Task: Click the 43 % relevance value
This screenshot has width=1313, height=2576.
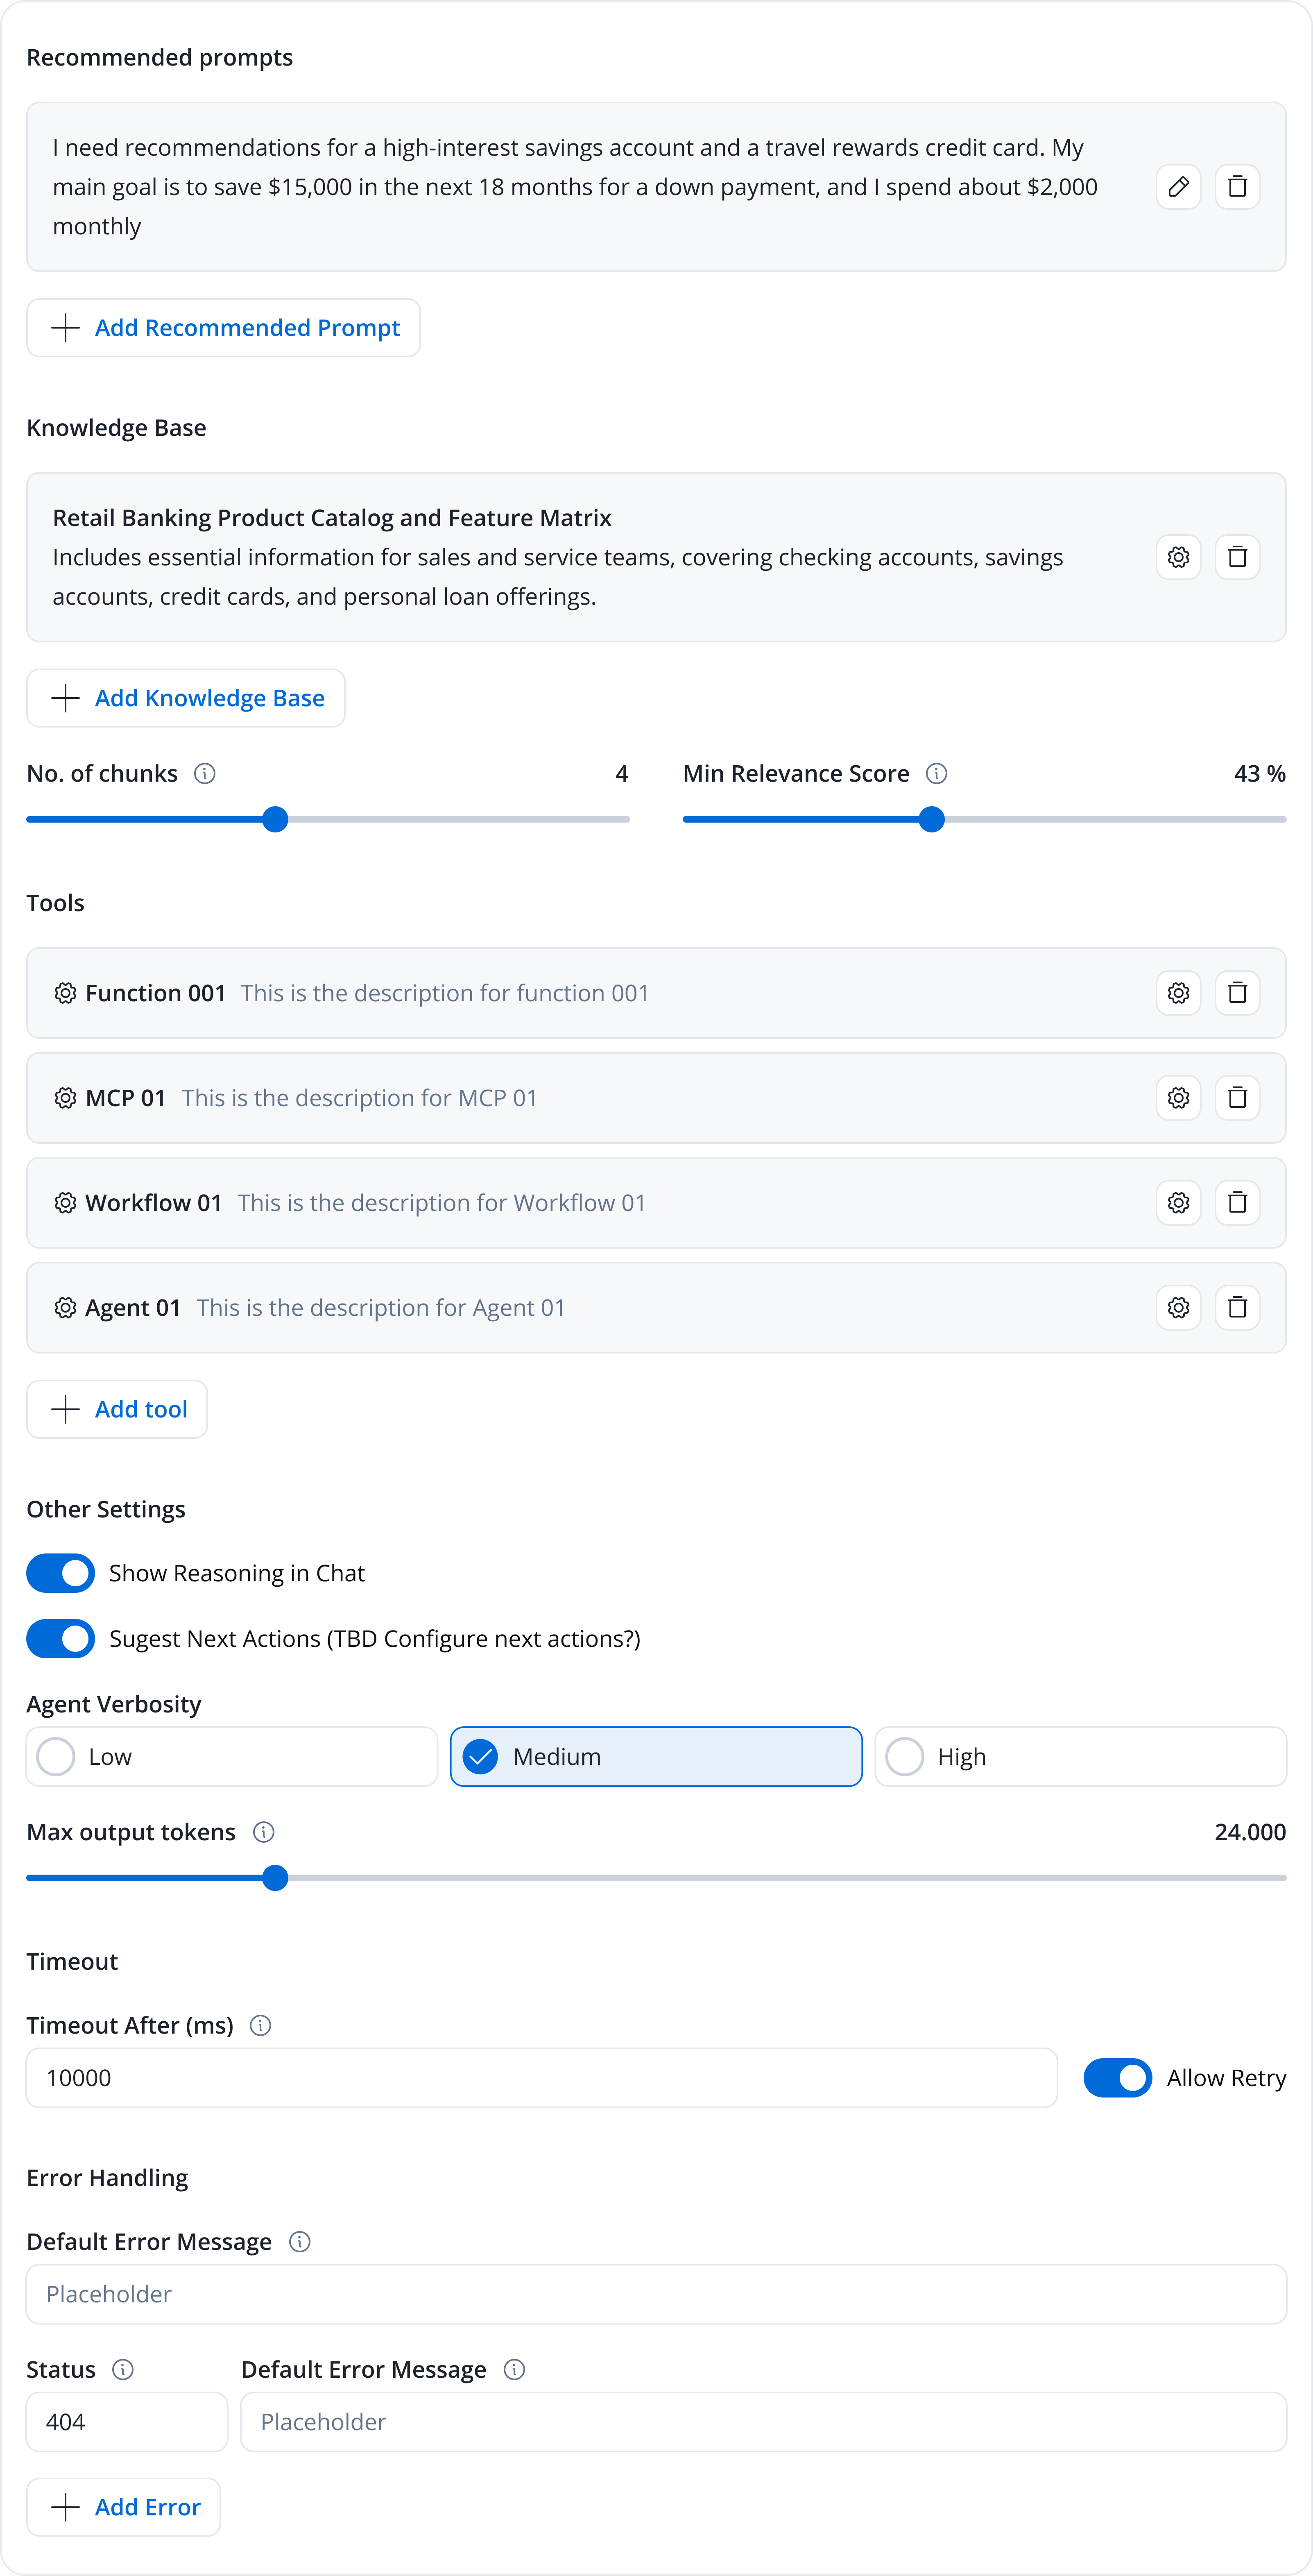Action: (1260, 773)
